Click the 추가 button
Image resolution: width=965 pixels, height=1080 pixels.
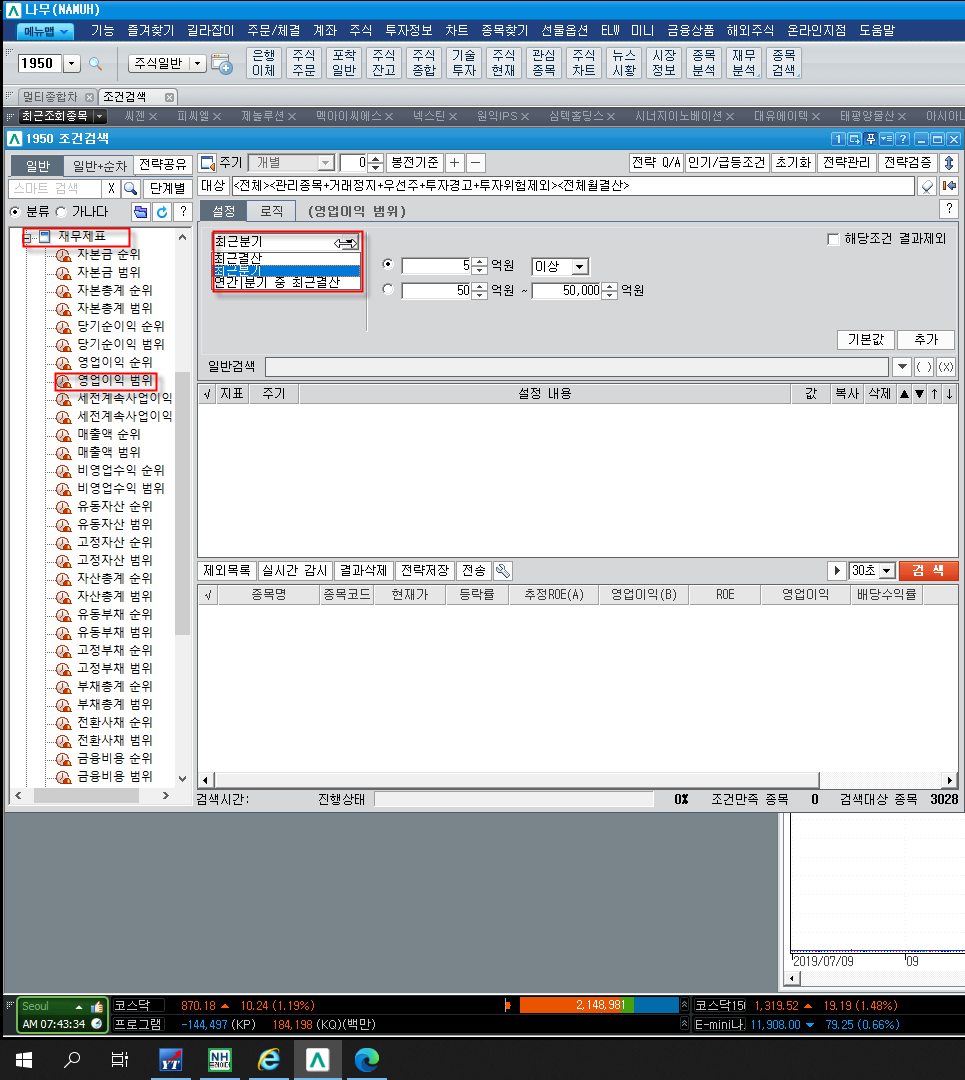tap(925, 340)
